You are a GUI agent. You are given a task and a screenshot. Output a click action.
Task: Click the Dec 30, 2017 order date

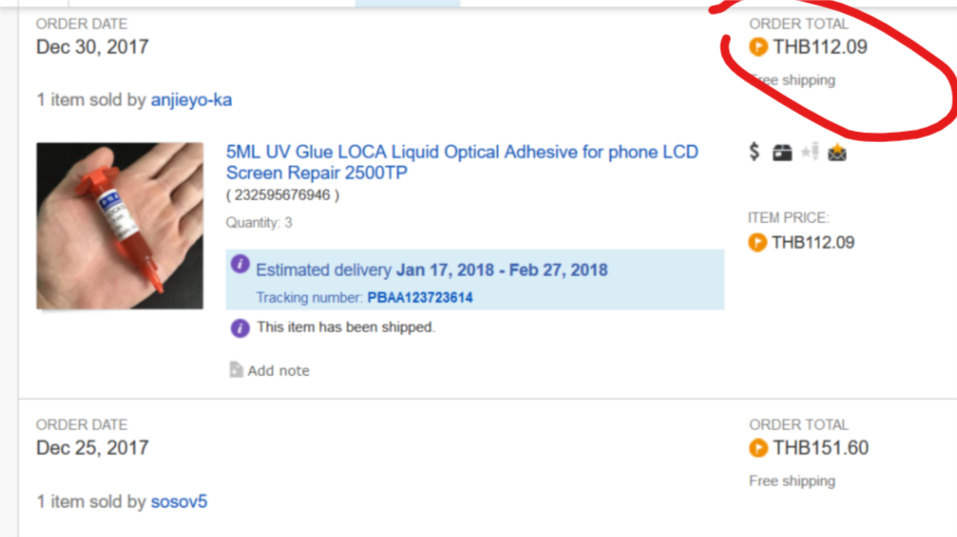pos(92,47)
